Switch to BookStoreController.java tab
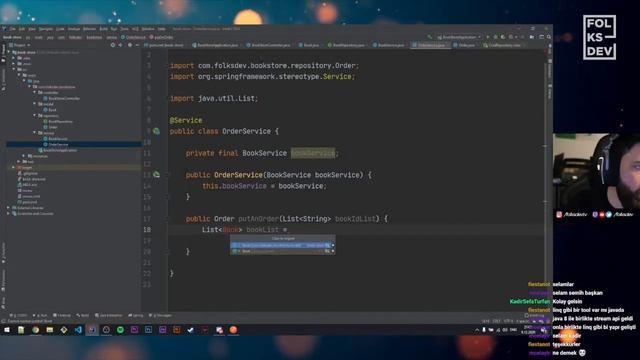640x360 pixels. click(x=268, y=45)
